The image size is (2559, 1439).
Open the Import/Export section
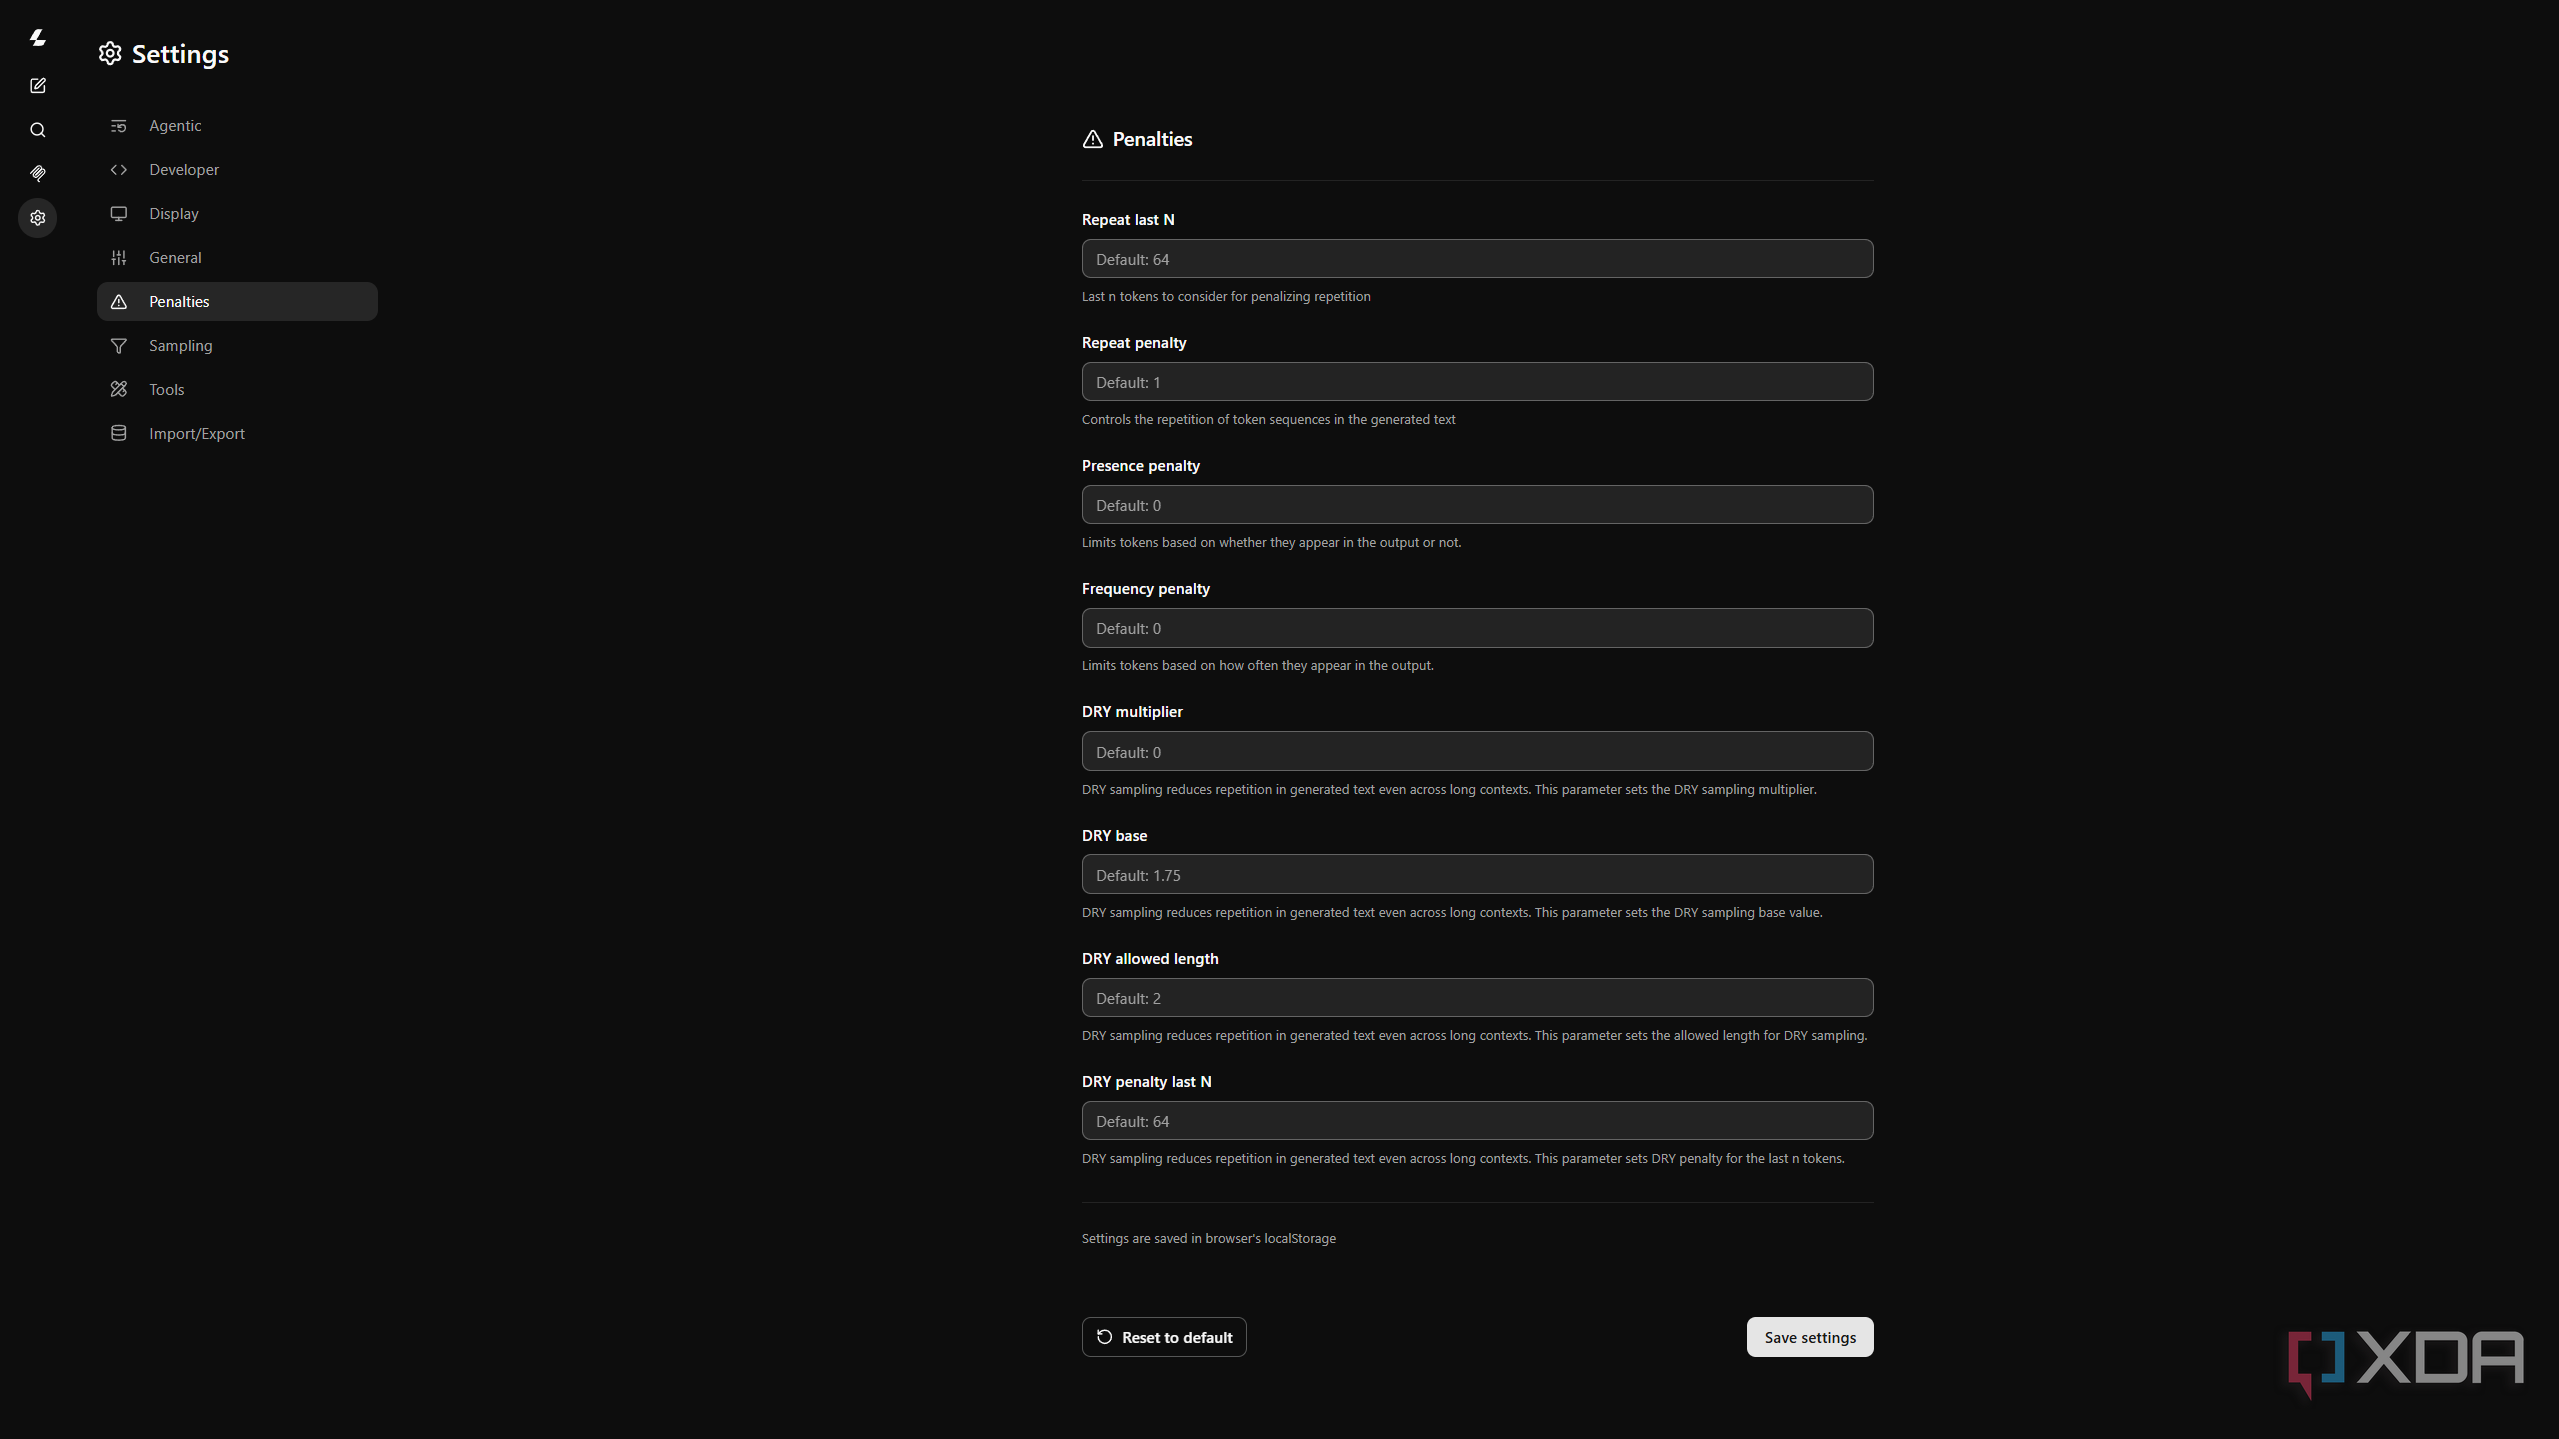(x=237, y=434)
